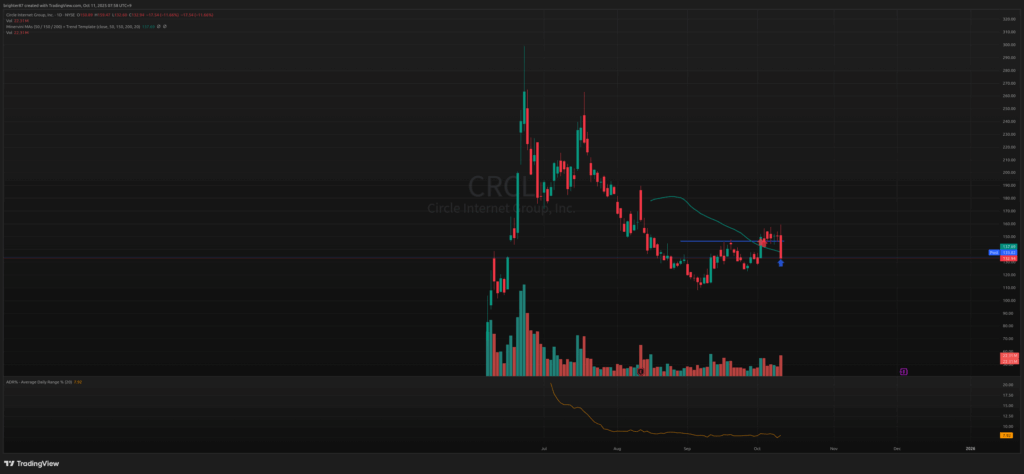The height and width of the screenshot is (474, 1024).
Task: Click the red horizontal price line across the chart
Action: pos(300,258)
